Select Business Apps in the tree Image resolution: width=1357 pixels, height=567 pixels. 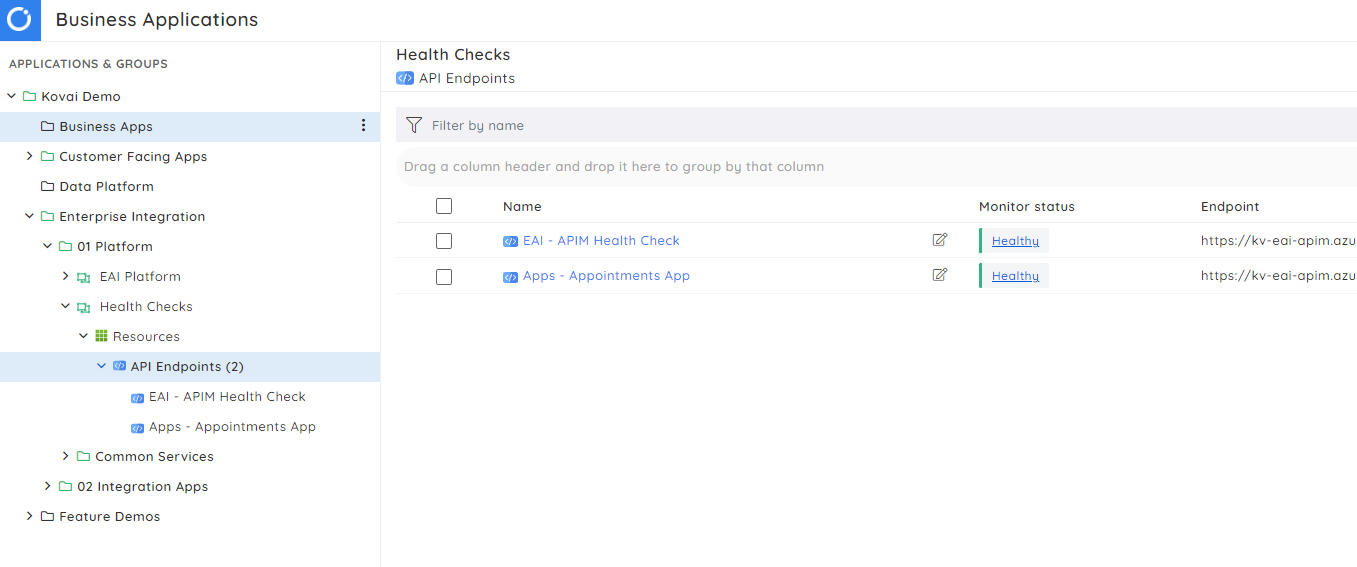[x=106, y=127]
